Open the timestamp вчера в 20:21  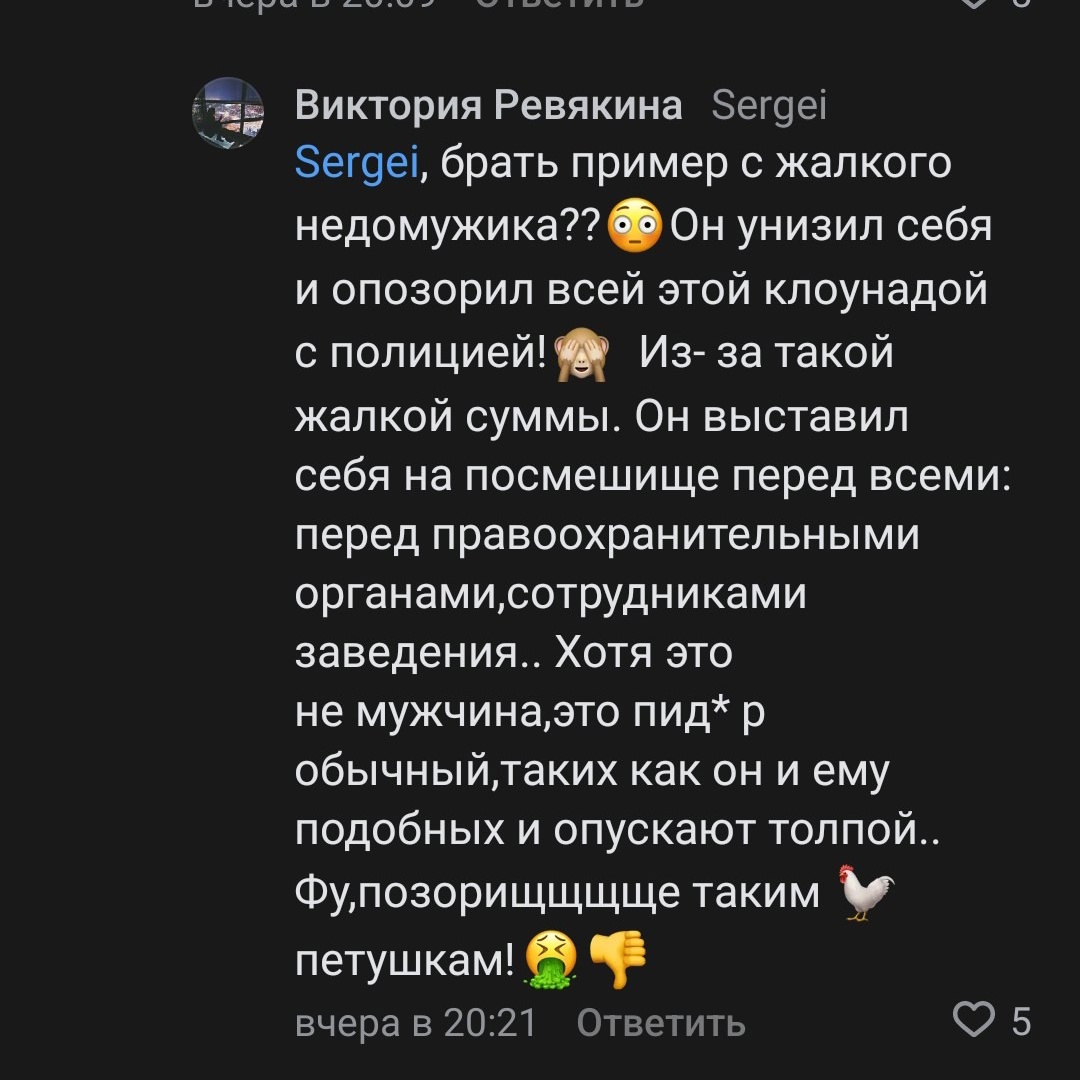415,1023
